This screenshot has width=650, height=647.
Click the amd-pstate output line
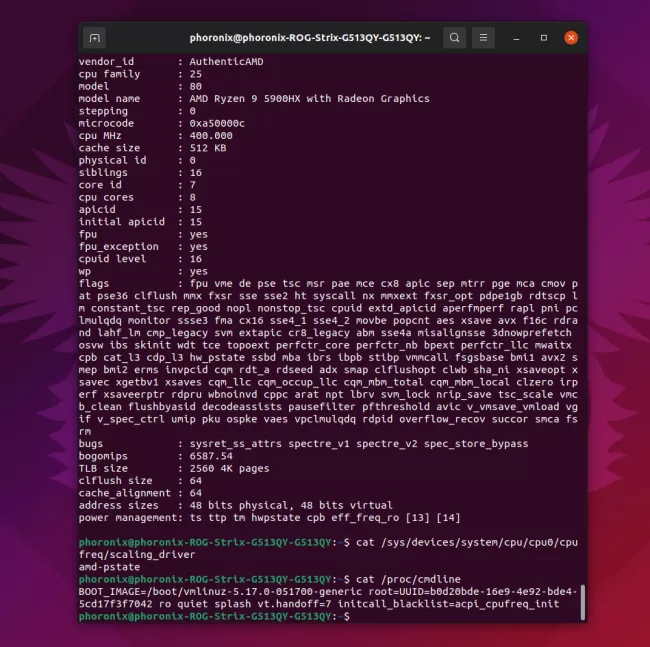107,568
